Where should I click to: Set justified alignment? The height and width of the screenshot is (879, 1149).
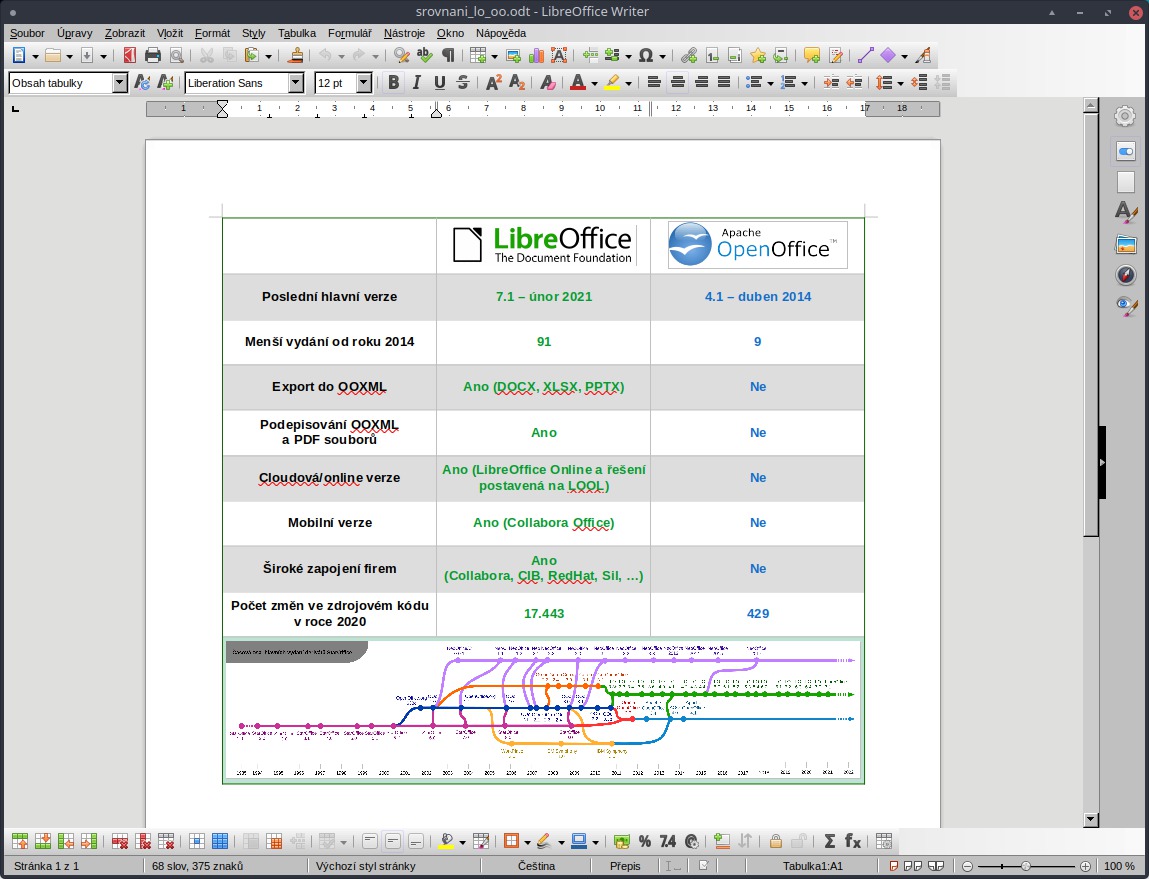click(724, 83)
